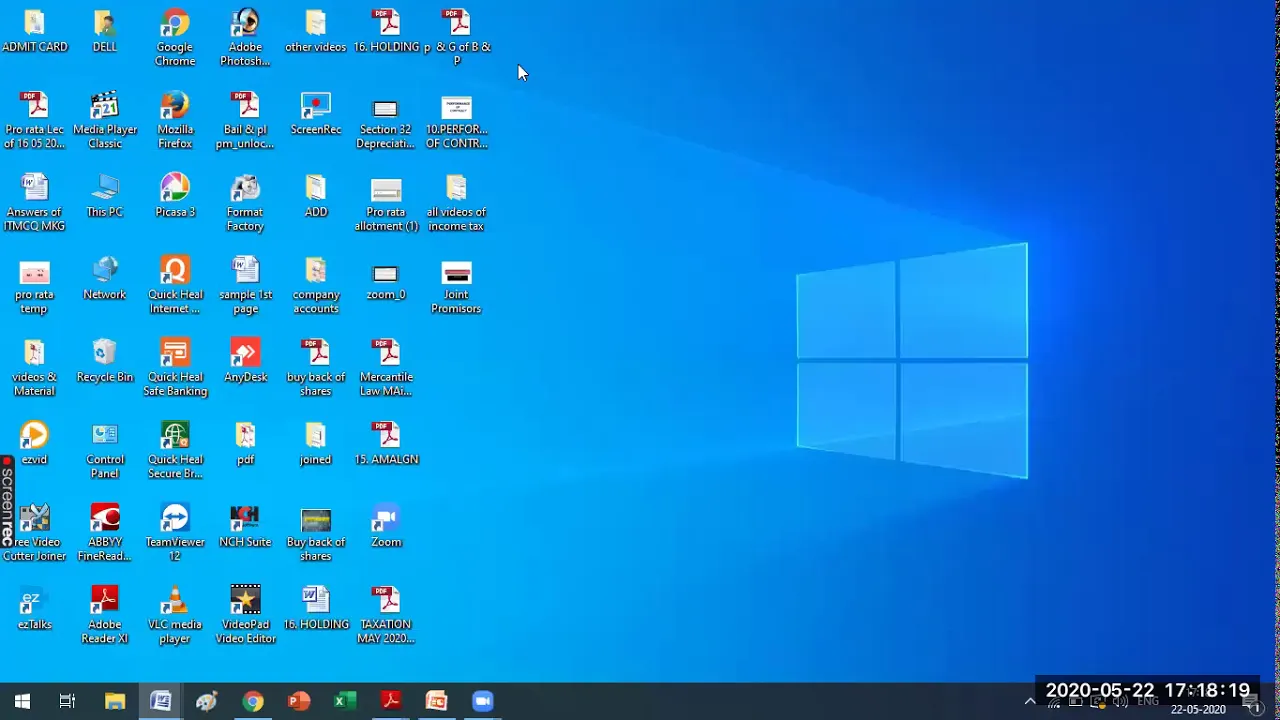Open the ADD folder
The width and height of the screenshot is (1280, 720).
(316, 196)
